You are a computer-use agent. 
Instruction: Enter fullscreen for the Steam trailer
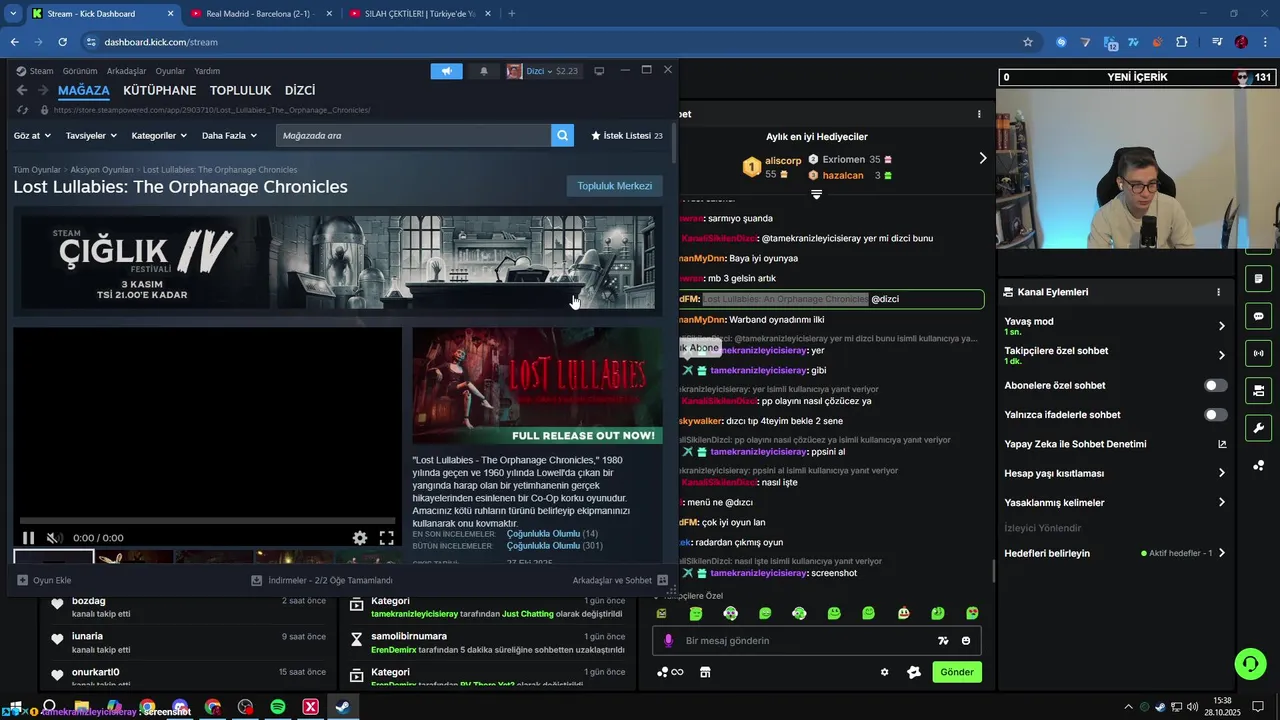pos(386,538)
